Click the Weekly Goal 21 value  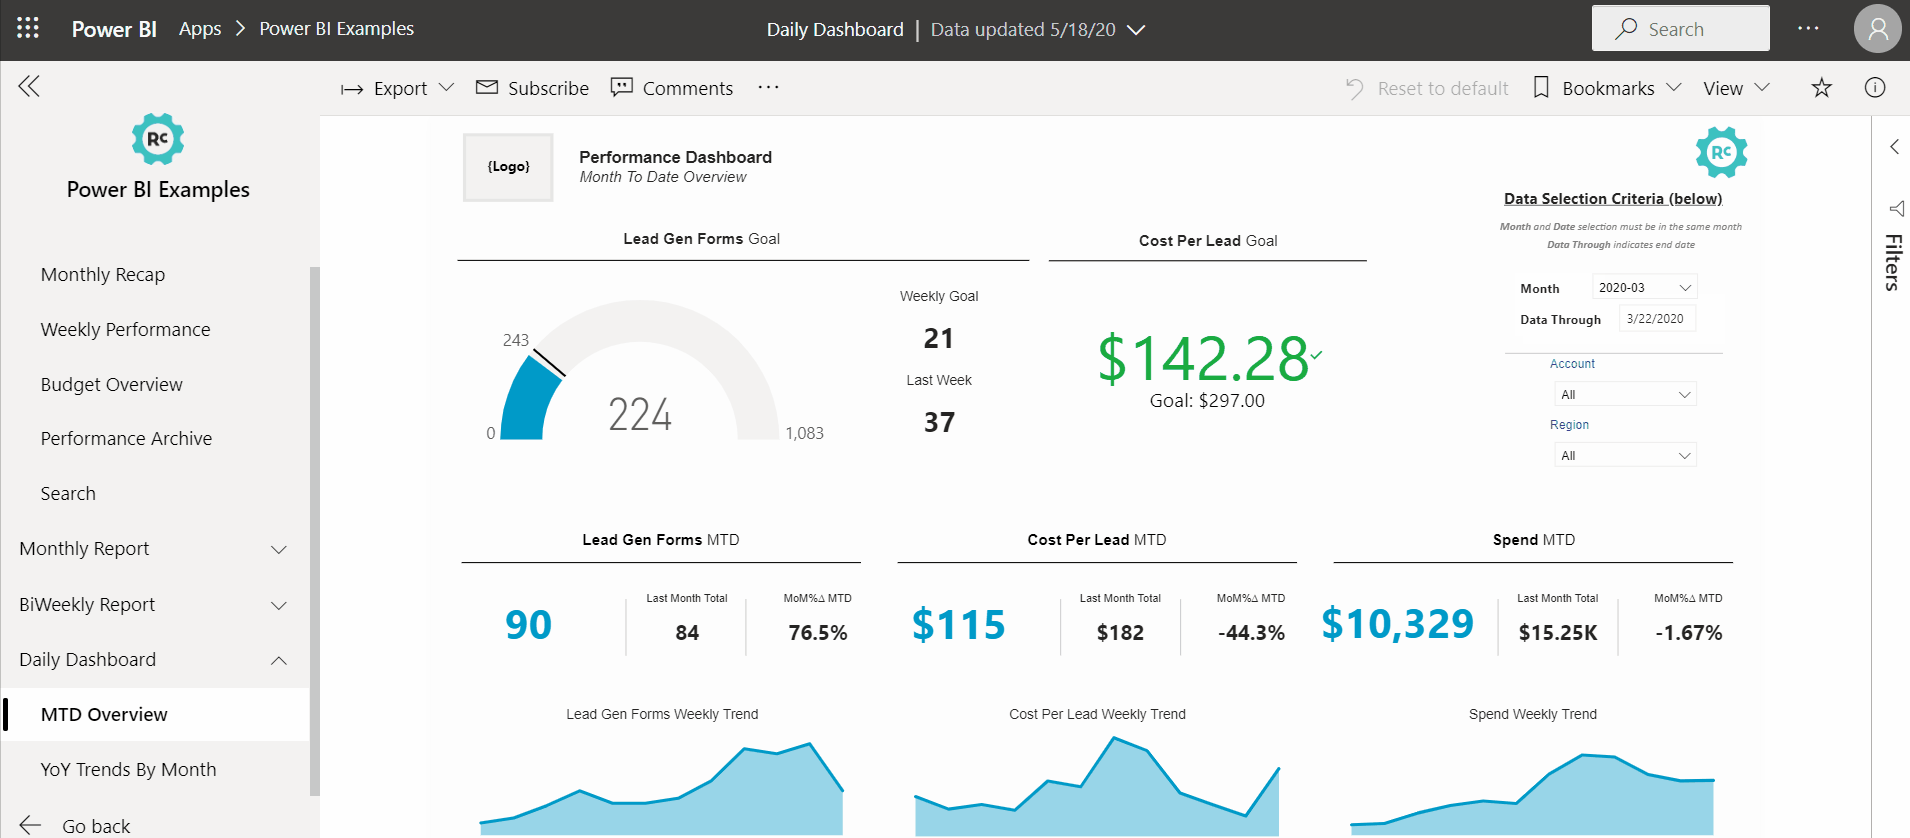coord(938,338)
